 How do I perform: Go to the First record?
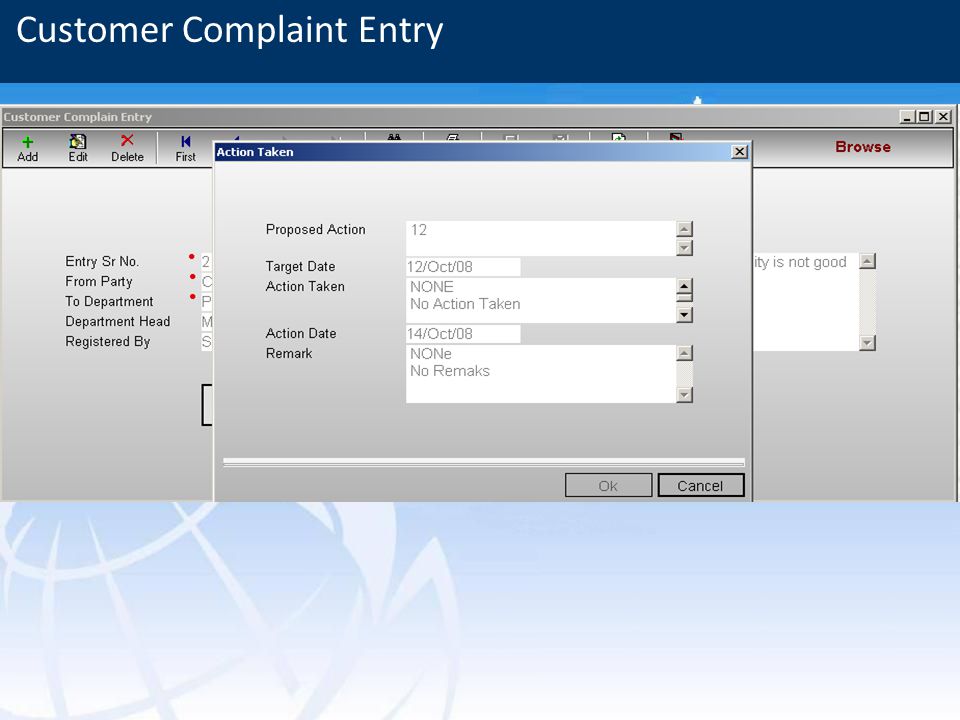coord(186,148)
